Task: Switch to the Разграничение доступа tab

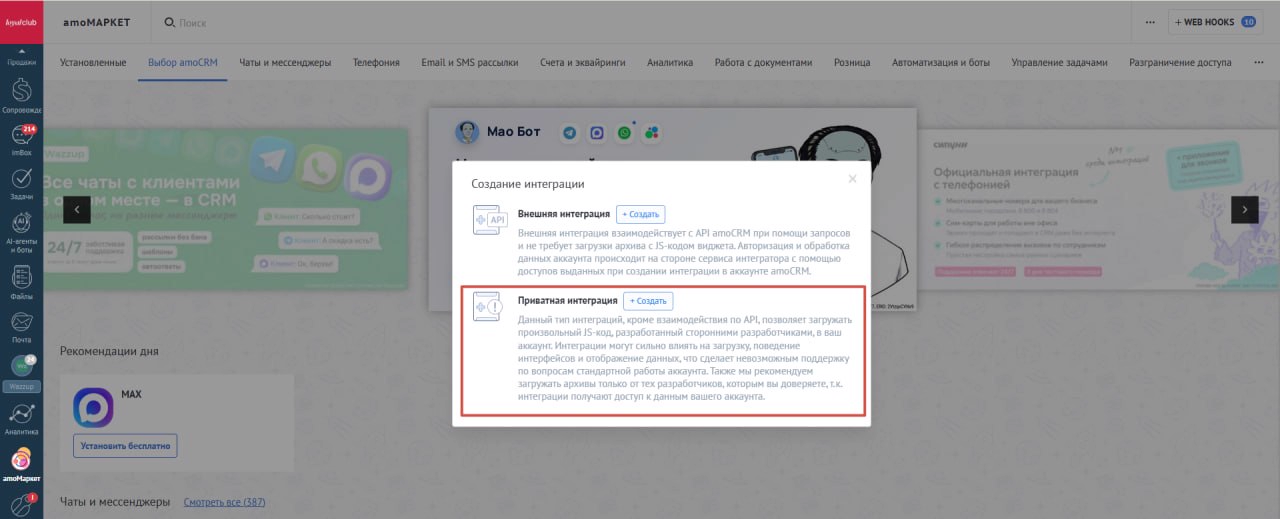Action: pos(1180,62)
